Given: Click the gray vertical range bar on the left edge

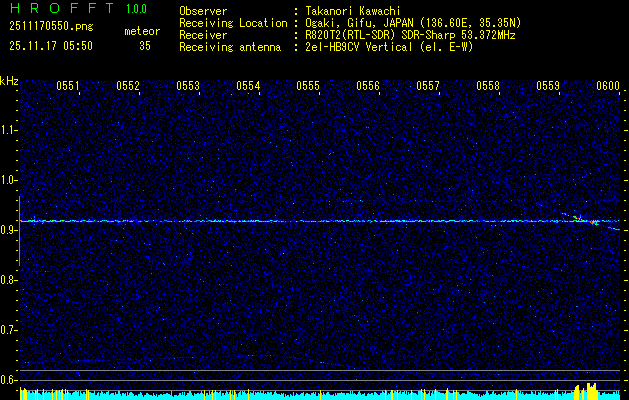Looking at the screenshot, I should click(x=19, y=231).
